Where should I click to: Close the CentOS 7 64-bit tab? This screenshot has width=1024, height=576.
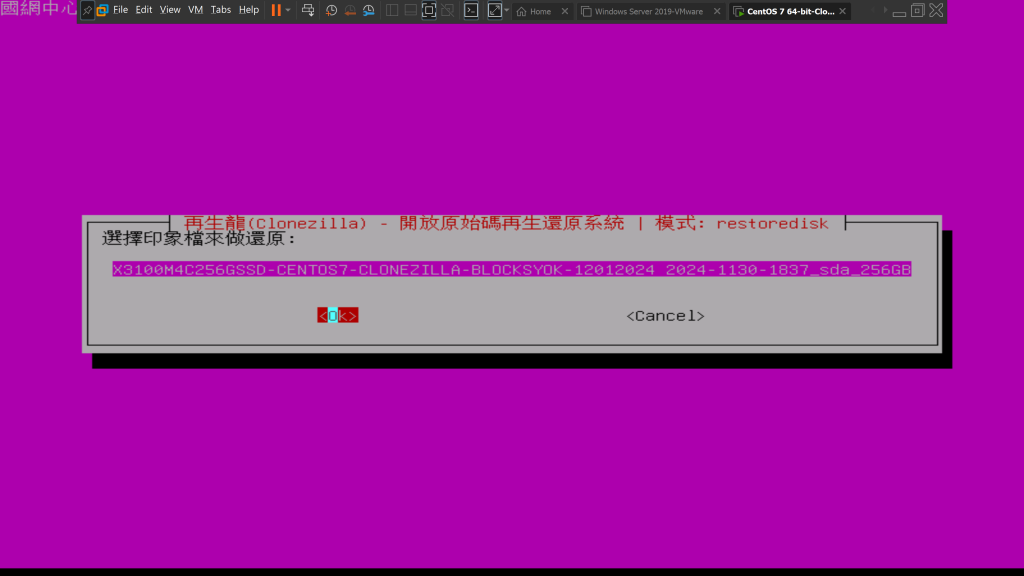[843, 11]
